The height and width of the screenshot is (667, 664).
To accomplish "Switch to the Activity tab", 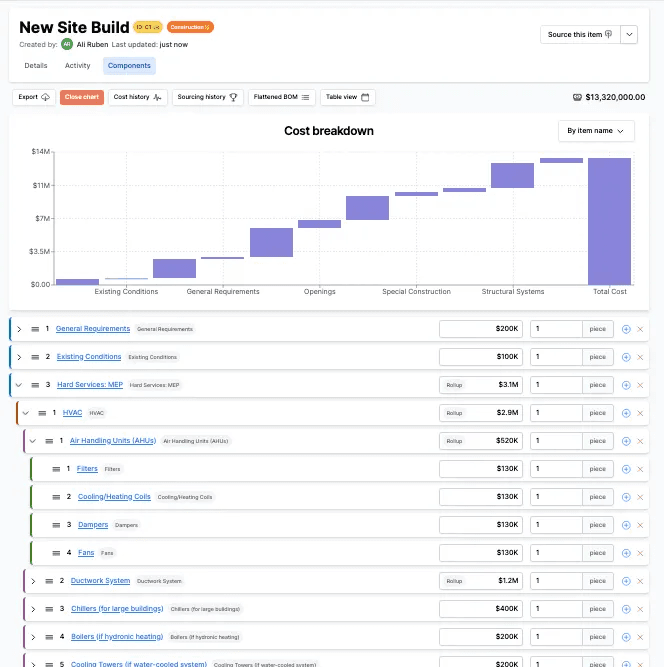I will pos(77,66).
